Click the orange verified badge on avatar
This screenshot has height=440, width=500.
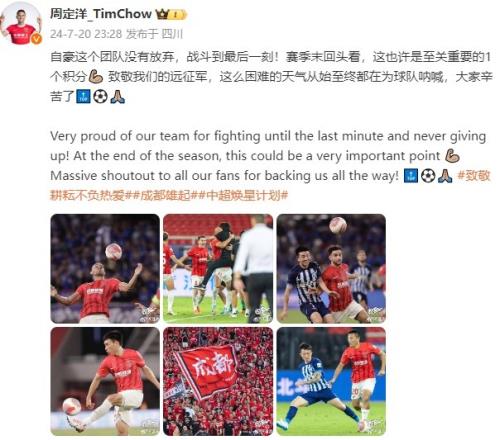click(x=36, y=39)
